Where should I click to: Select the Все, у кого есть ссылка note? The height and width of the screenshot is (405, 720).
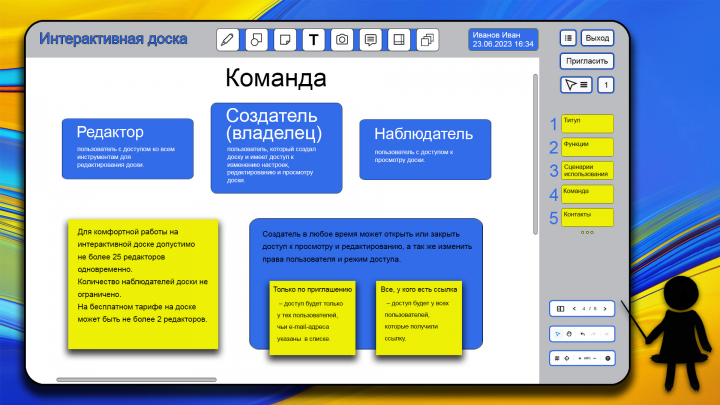pyautogui.click(x=419, y=318)
